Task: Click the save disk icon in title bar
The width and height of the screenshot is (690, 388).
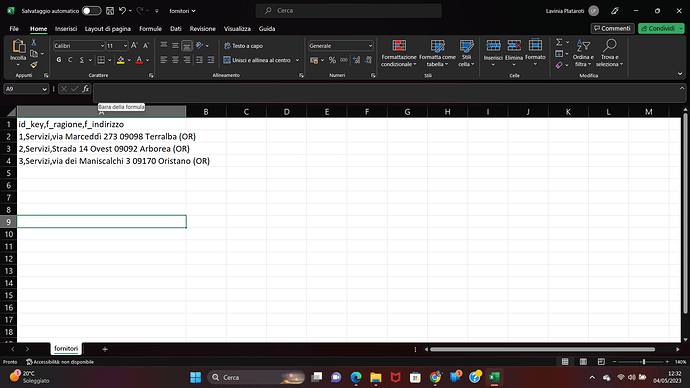Action: (x=110, y=11)
